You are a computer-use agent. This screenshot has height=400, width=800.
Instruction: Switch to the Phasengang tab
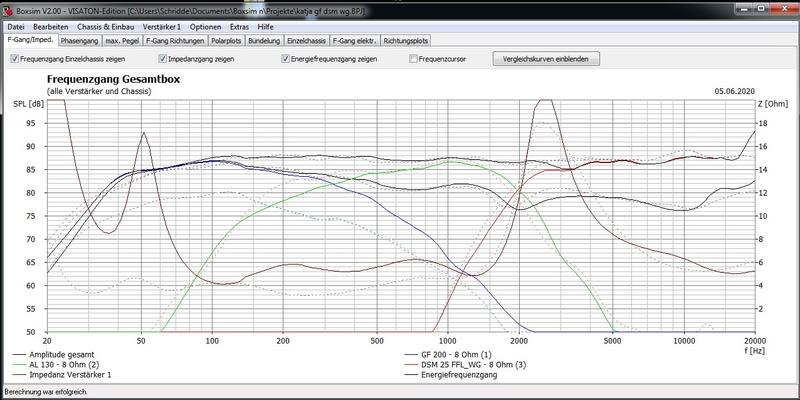79,41
